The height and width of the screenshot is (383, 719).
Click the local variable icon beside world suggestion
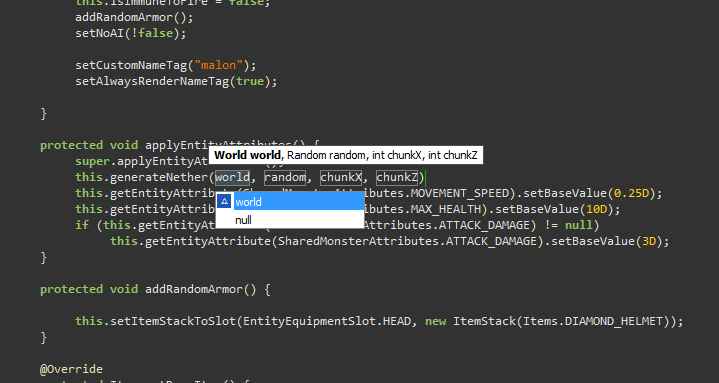click(224, 201)
